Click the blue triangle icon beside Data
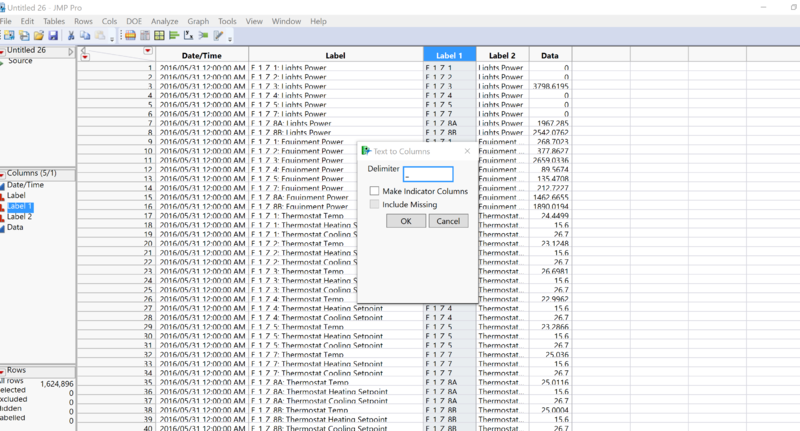The width and height of the screenshot is (800, 431). (3, 228)
